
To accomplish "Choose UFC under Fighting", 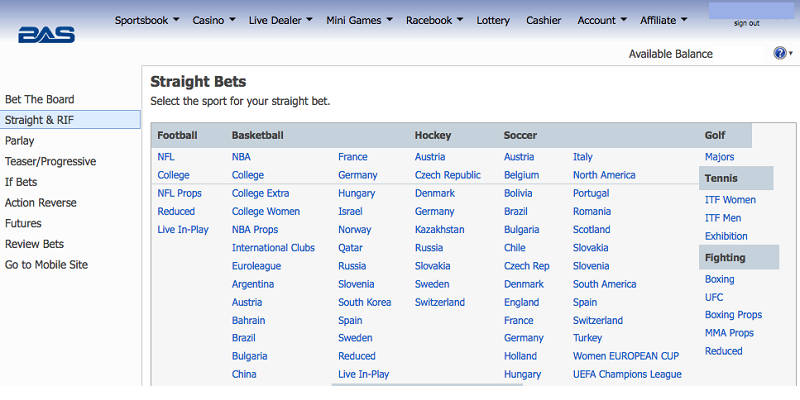I will pyautogui.click(x=714, y=297).
